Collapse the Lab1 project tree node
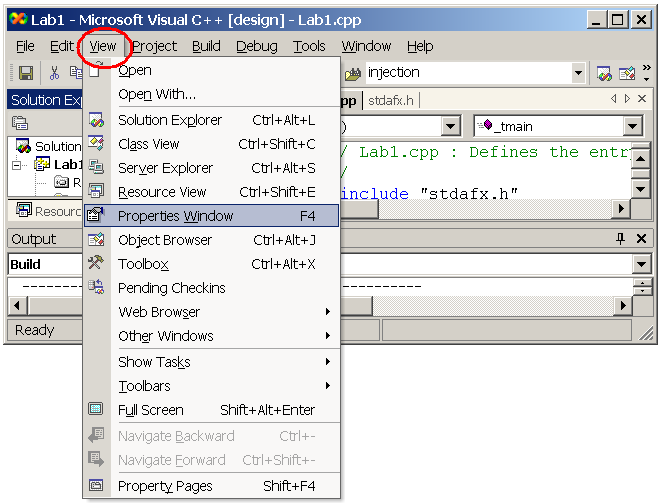Image resolution: width=664 pixels, height=503 pixels. click(x=17, y=165)
